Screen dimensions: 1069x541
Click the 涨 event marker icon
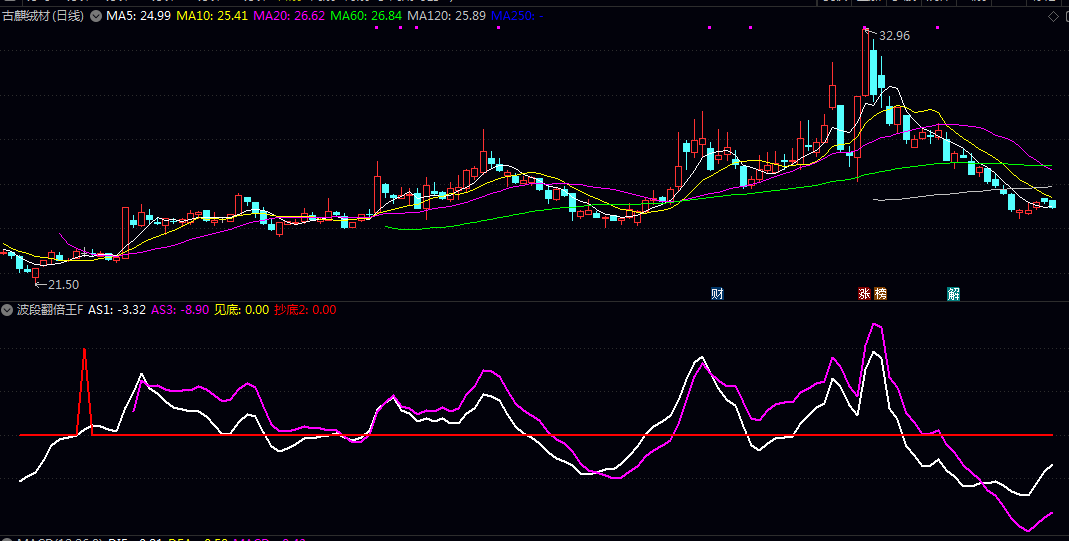(x=864, y=293)
